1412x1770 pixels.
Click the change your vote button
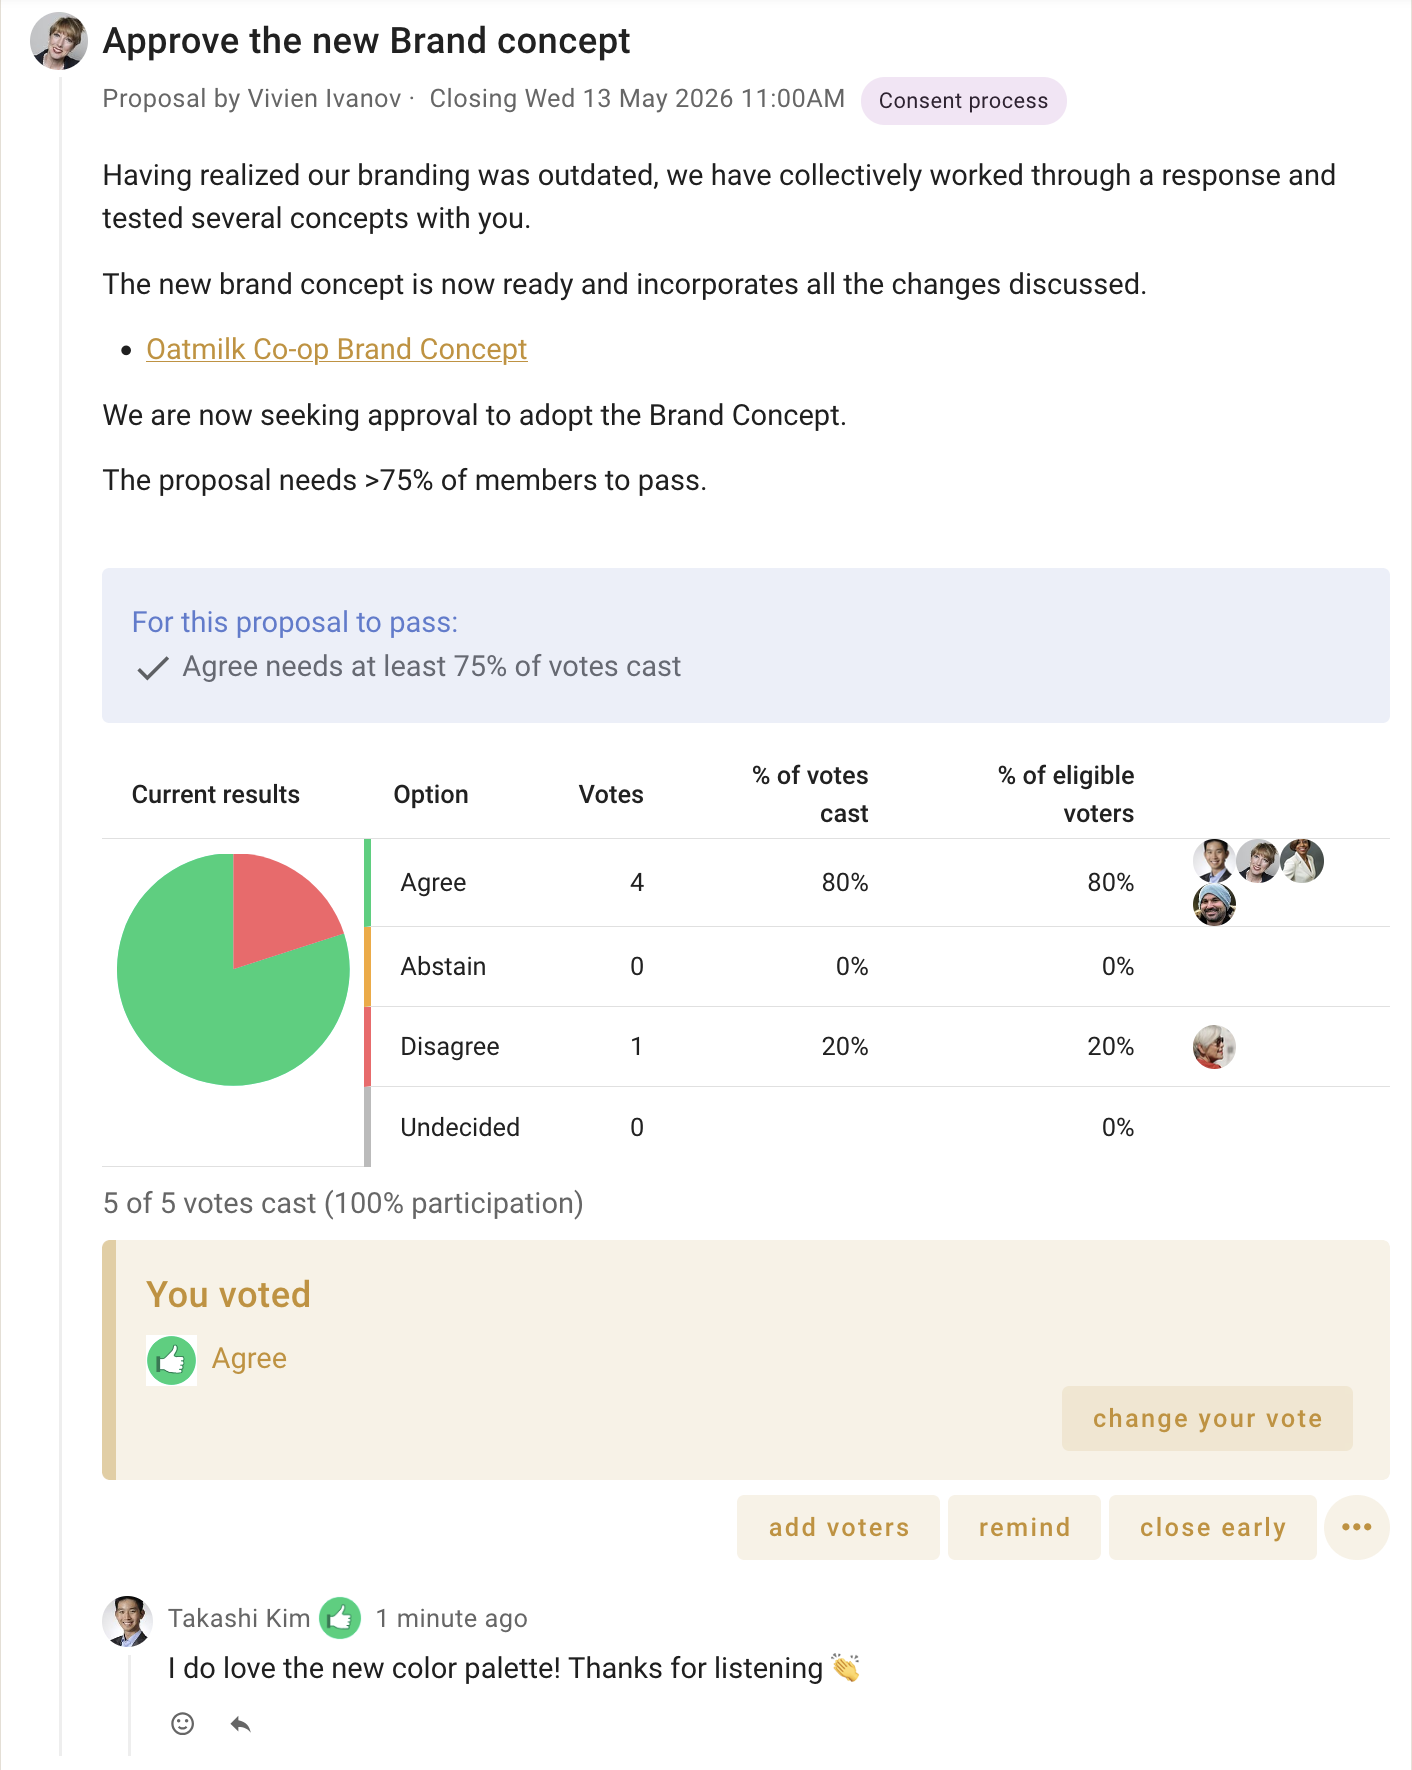click(1207, 1418)
